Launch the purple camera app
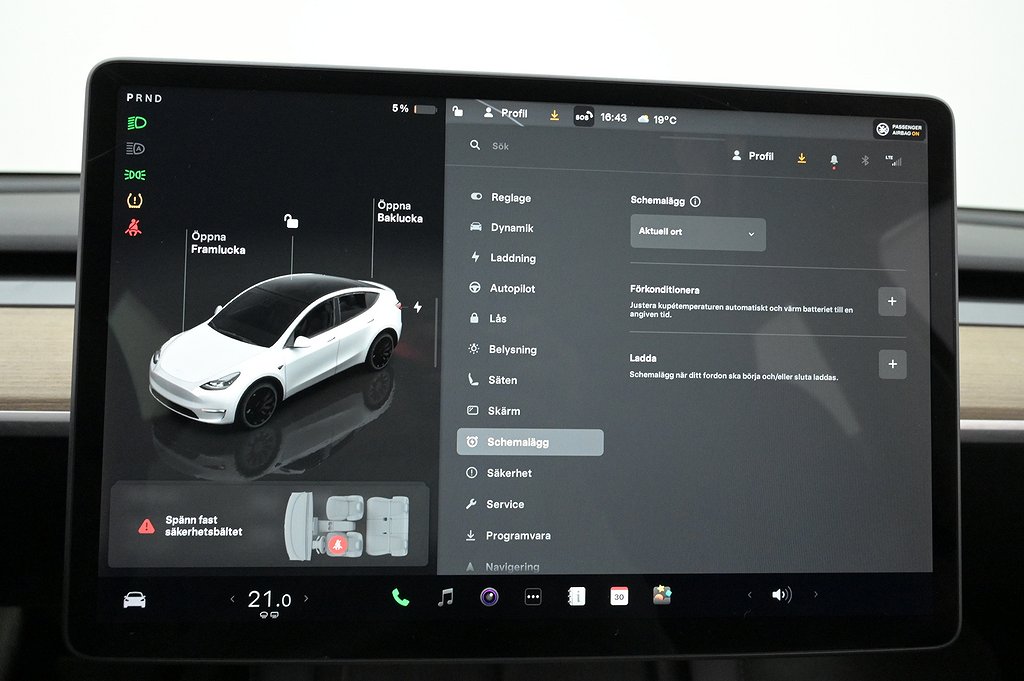This screenshot has width=1024, height=681. pos(489,597)
